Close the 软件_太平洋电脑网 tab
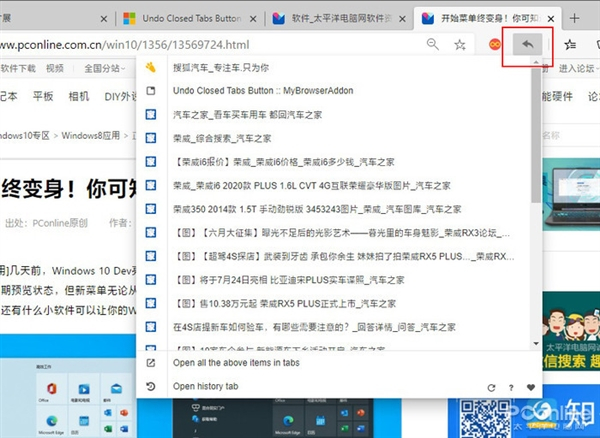This screenshot has height=438, width=600. [402, 19]
